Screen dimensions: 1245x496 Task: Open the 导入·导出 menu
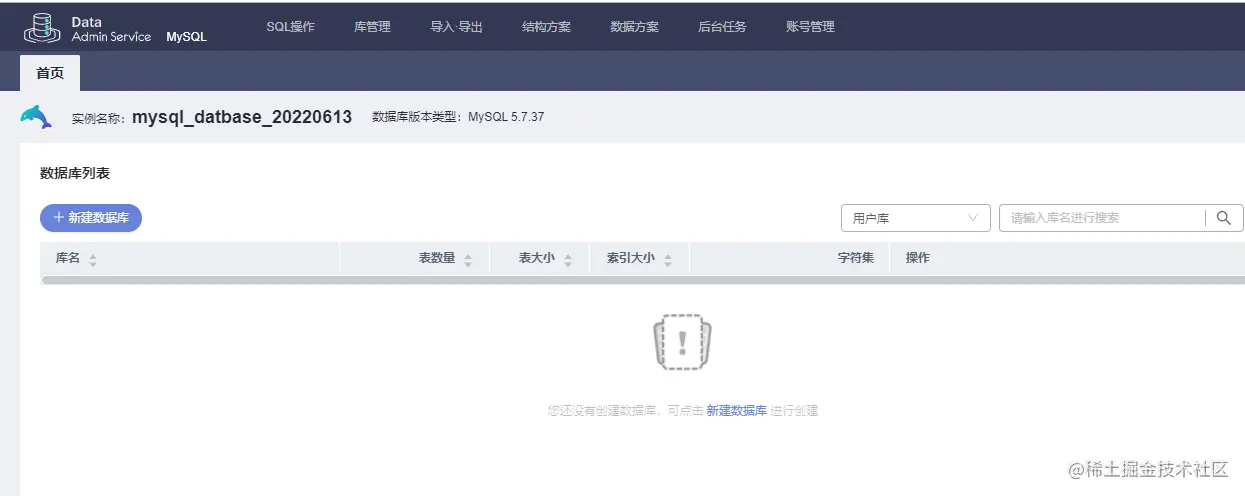point(456,27)
